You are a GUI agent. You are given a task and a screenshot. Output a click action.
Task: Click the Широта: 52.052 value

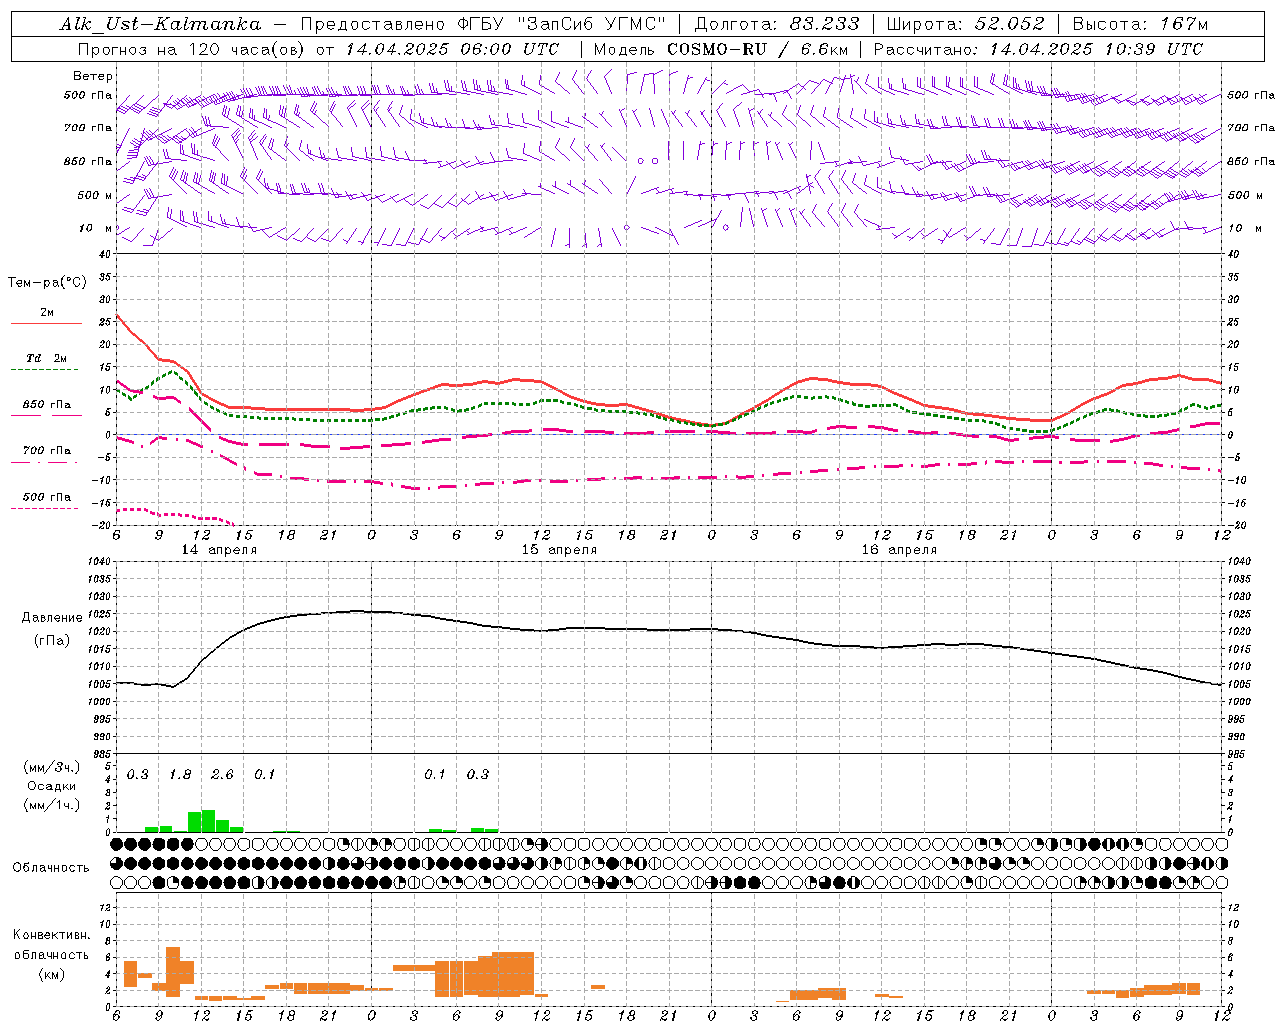966,24
